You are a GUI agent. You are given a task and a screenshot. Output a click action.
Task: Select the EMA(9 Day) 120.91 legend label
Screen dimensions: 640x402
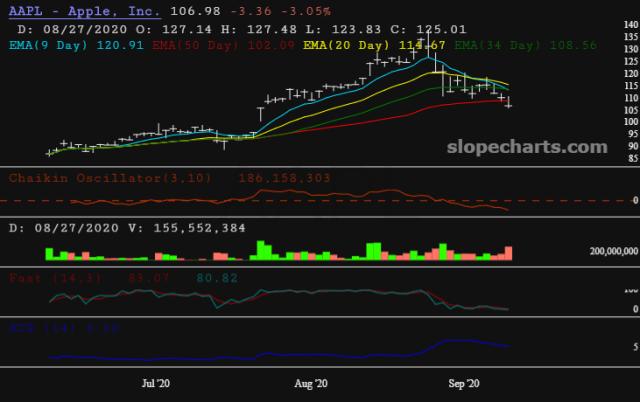click(76, 45)
